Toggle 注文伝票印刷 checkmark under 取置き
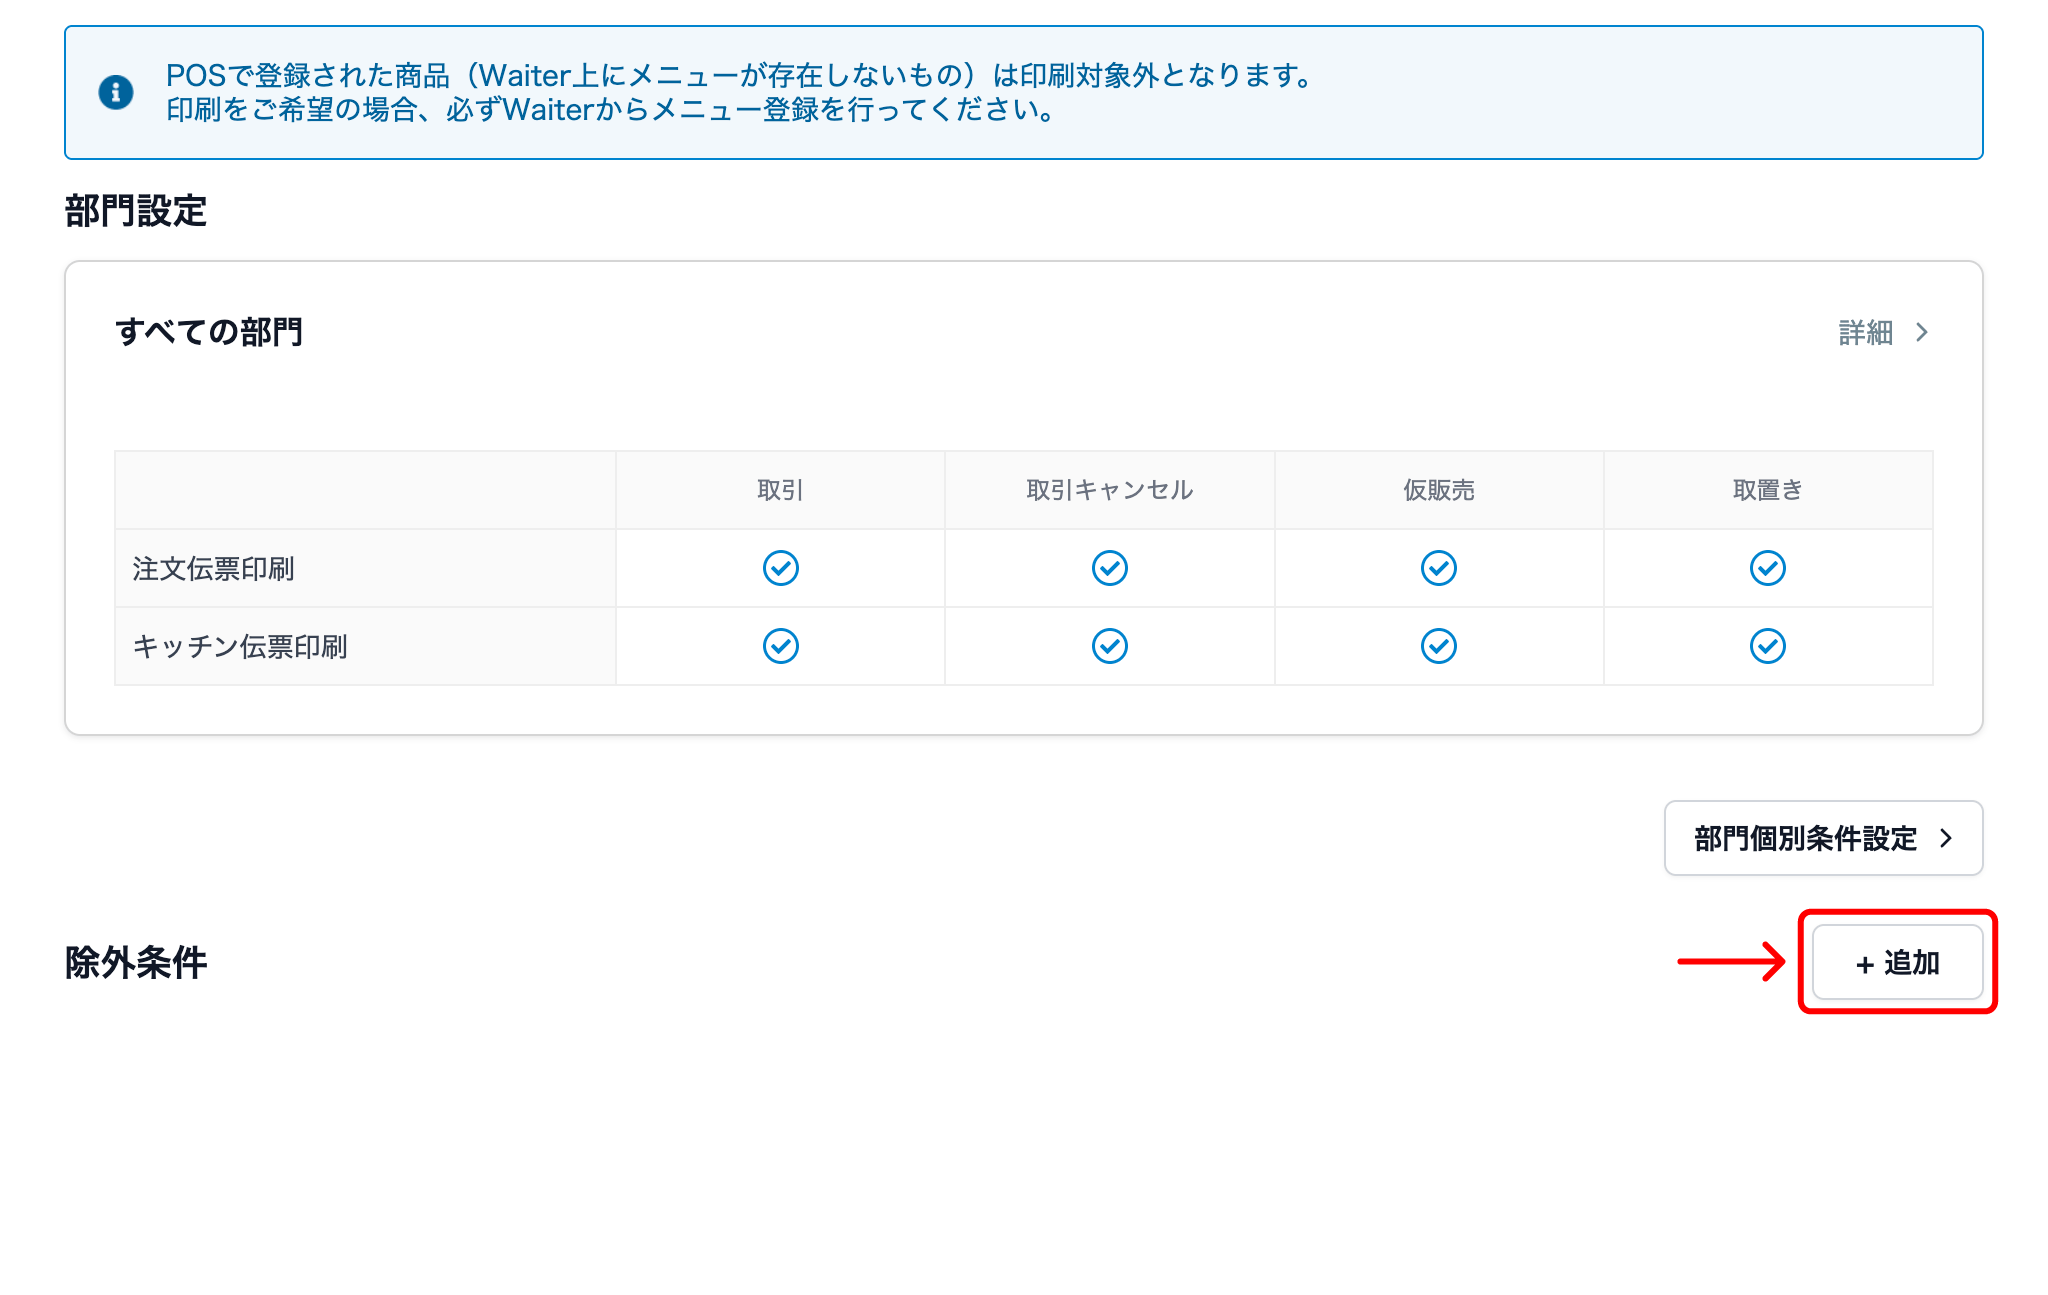The image size is (2048, 1295). pos(1767,568)
